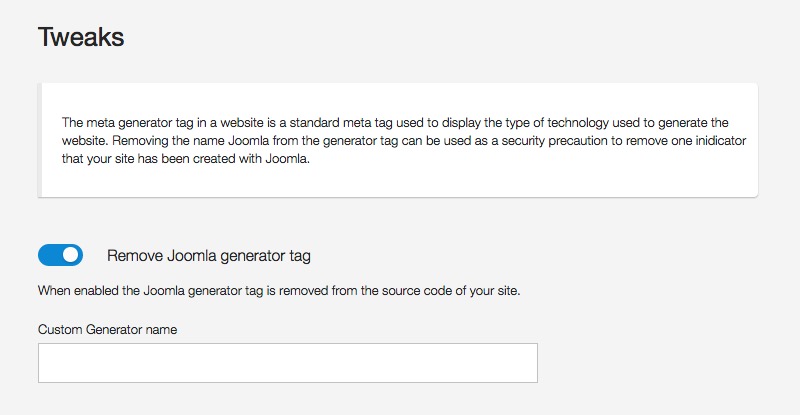Click the white knob of the toggle

coord(71,255)
